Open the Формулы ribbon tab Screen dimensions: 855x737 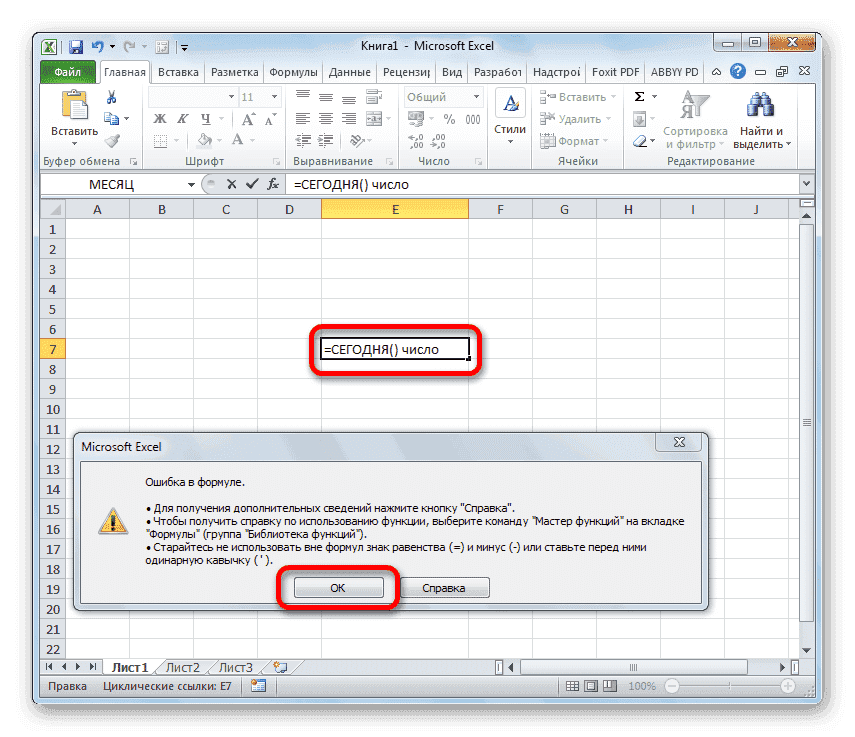pos(293,73)
